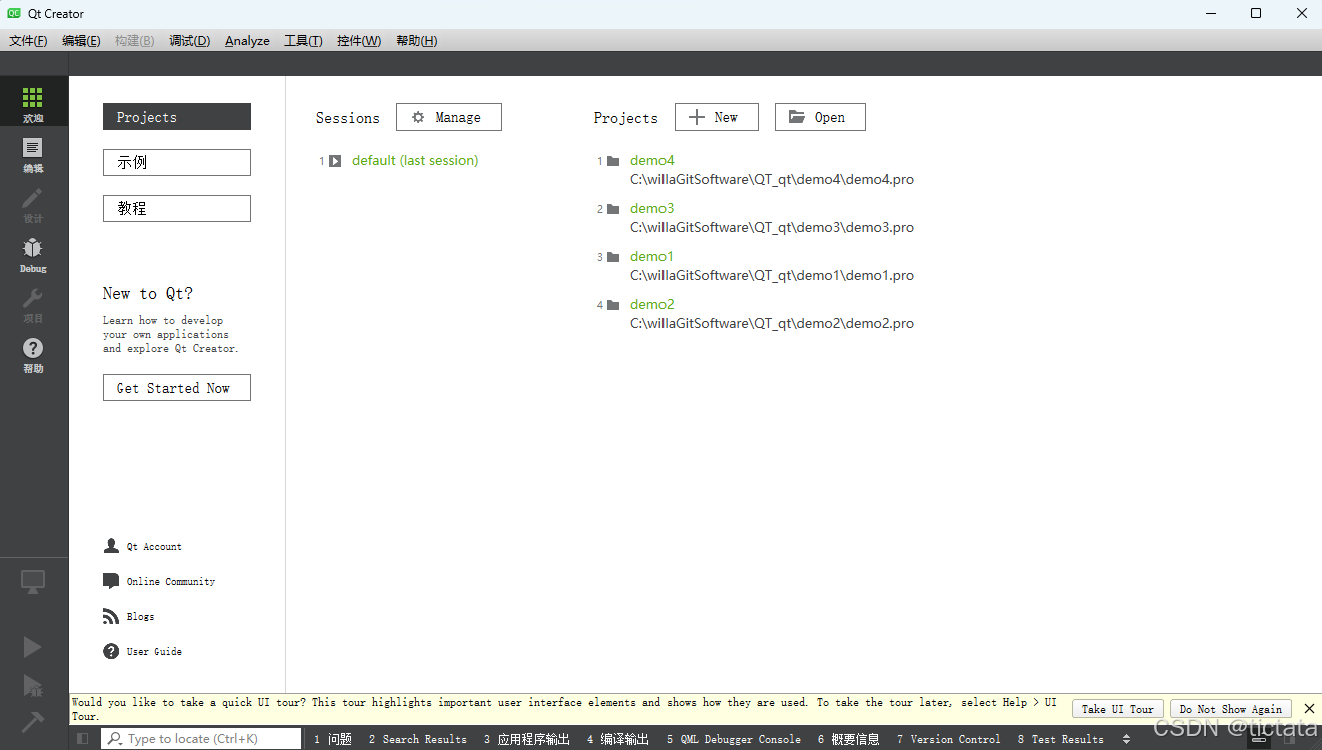Open the 工具(T) menu

pos(303,41)
